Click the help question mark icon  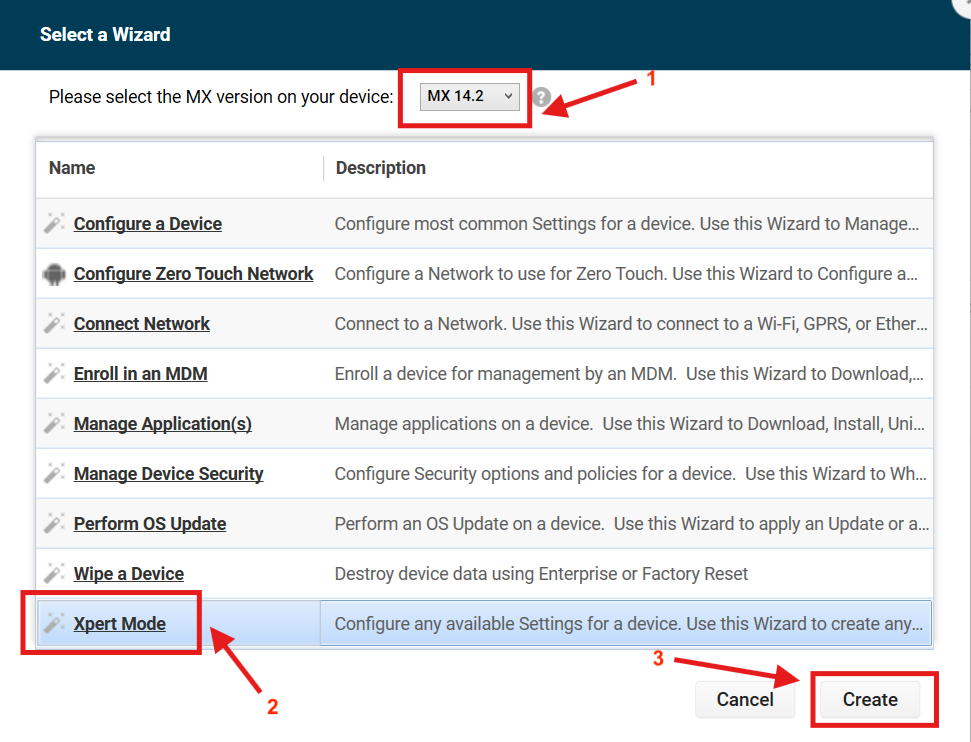(542, 97)
